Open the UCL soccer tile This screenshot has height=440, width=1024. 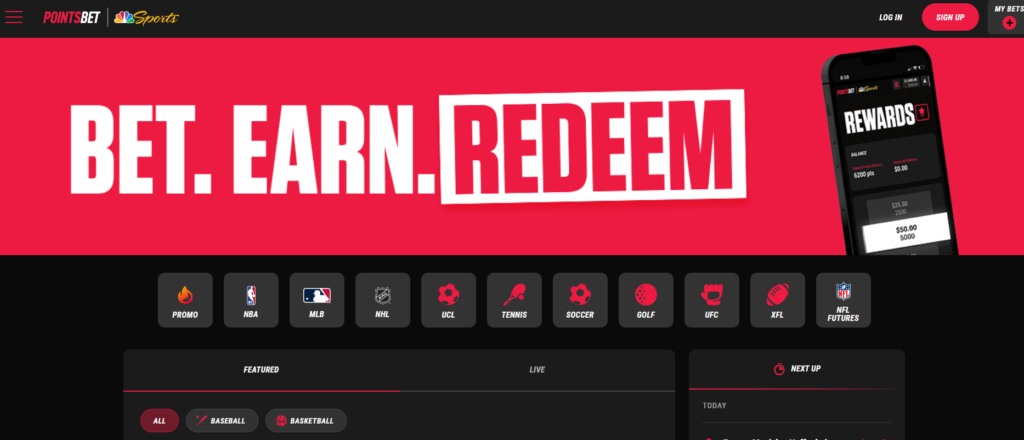coord(449,300)
